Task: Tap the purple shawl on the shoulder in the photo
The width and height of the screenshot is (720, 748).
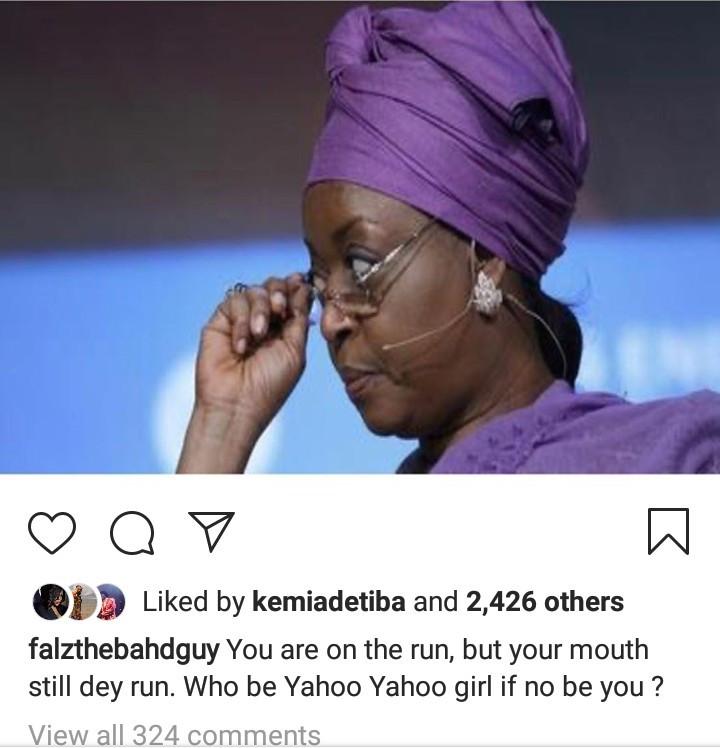Action: [573, 434]
